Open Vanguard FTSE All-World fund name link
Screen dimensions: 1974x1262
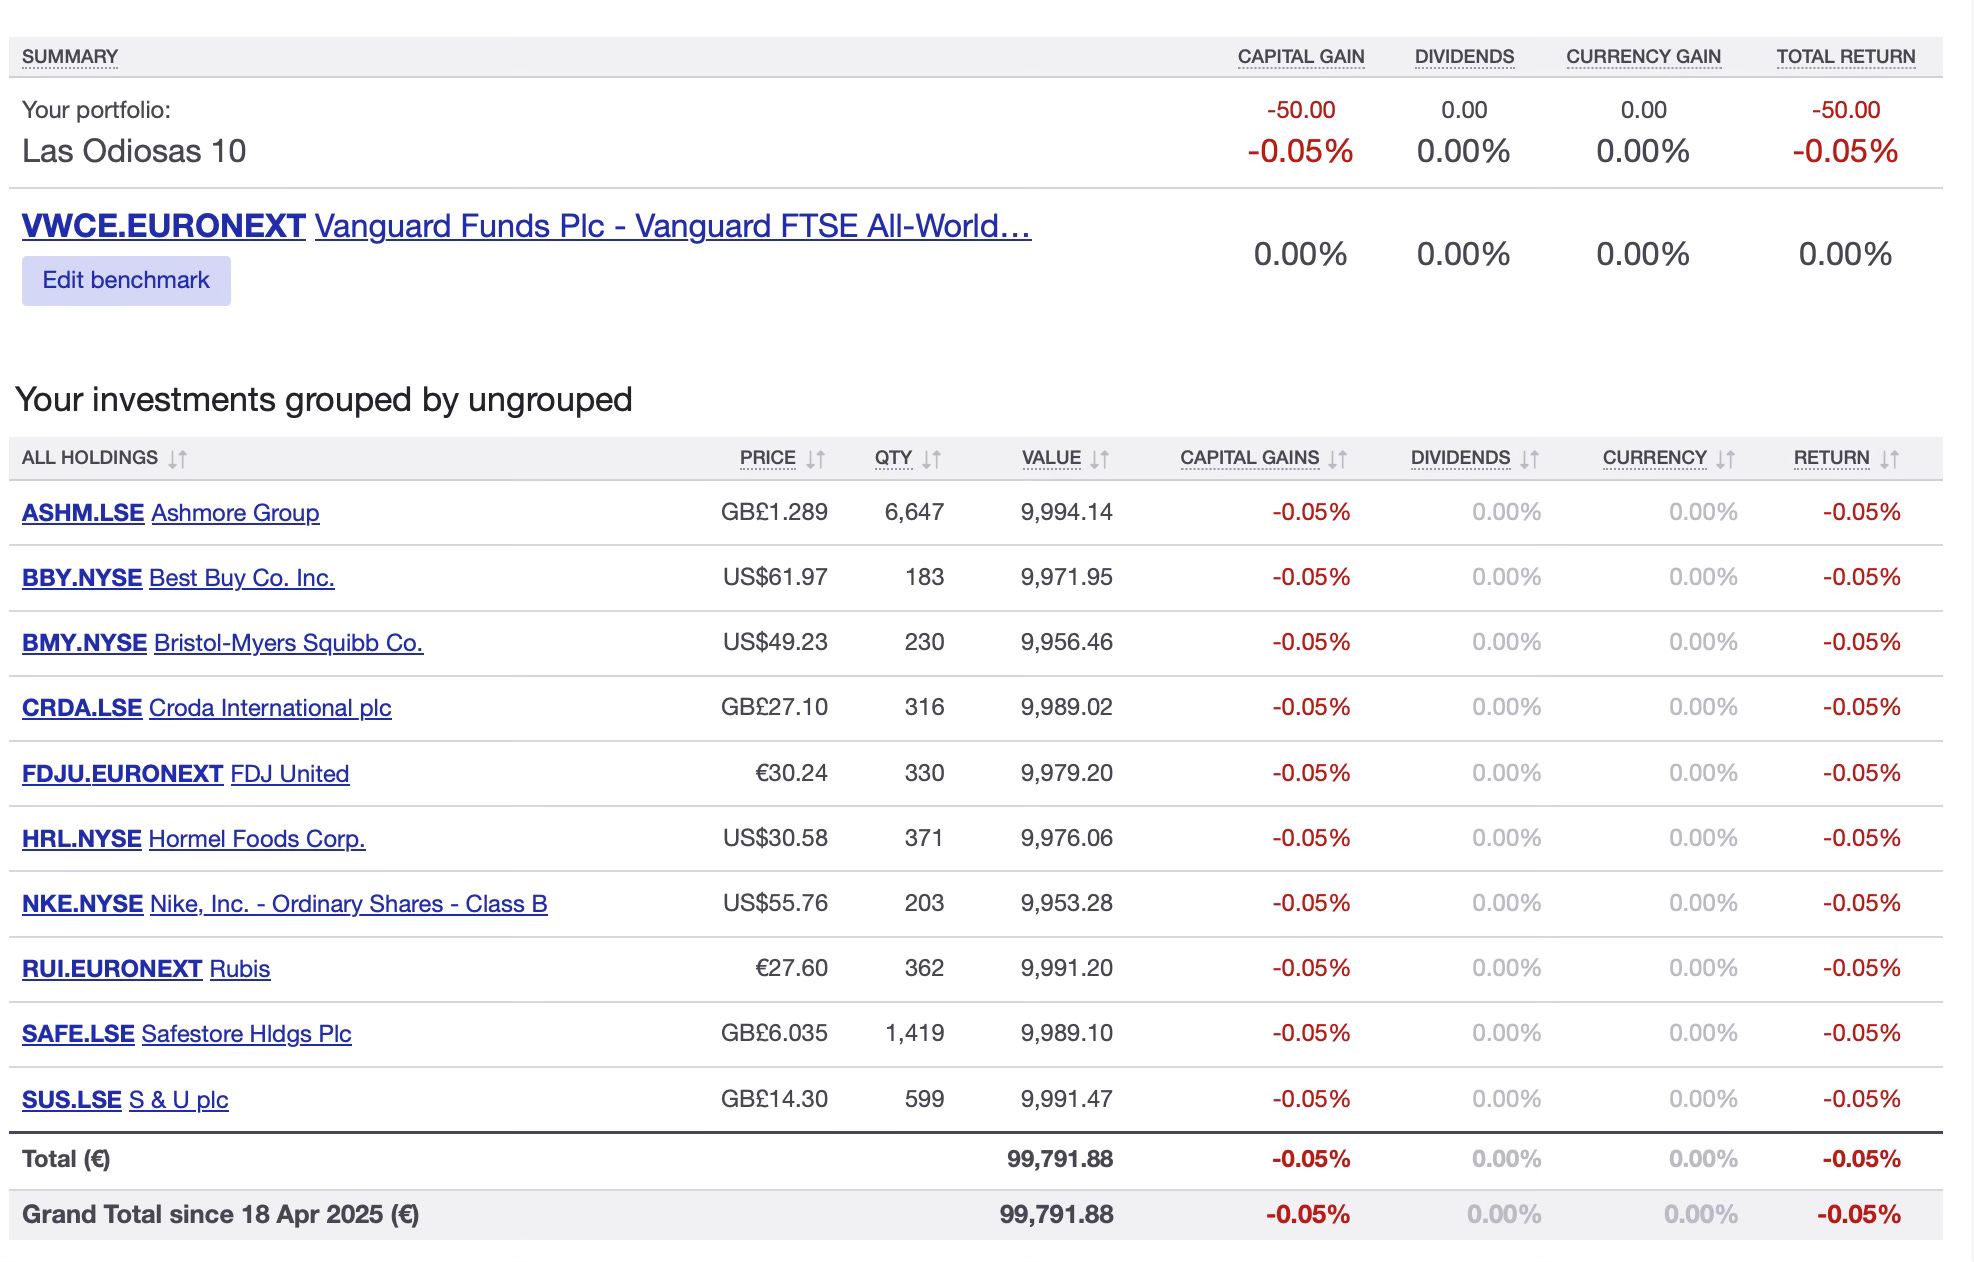673,226
